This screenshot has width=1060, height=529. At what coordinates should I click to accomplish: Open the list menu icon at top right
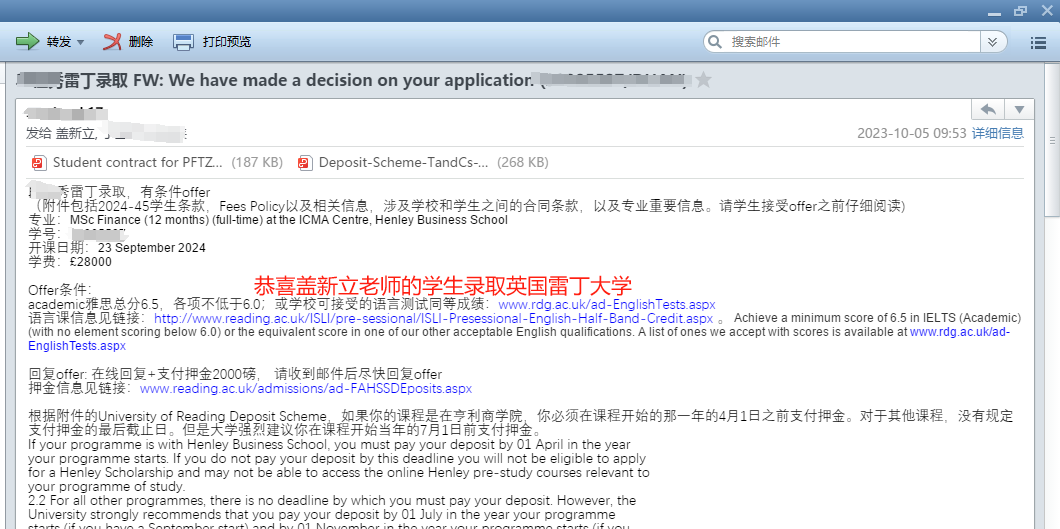point(1038,42)
